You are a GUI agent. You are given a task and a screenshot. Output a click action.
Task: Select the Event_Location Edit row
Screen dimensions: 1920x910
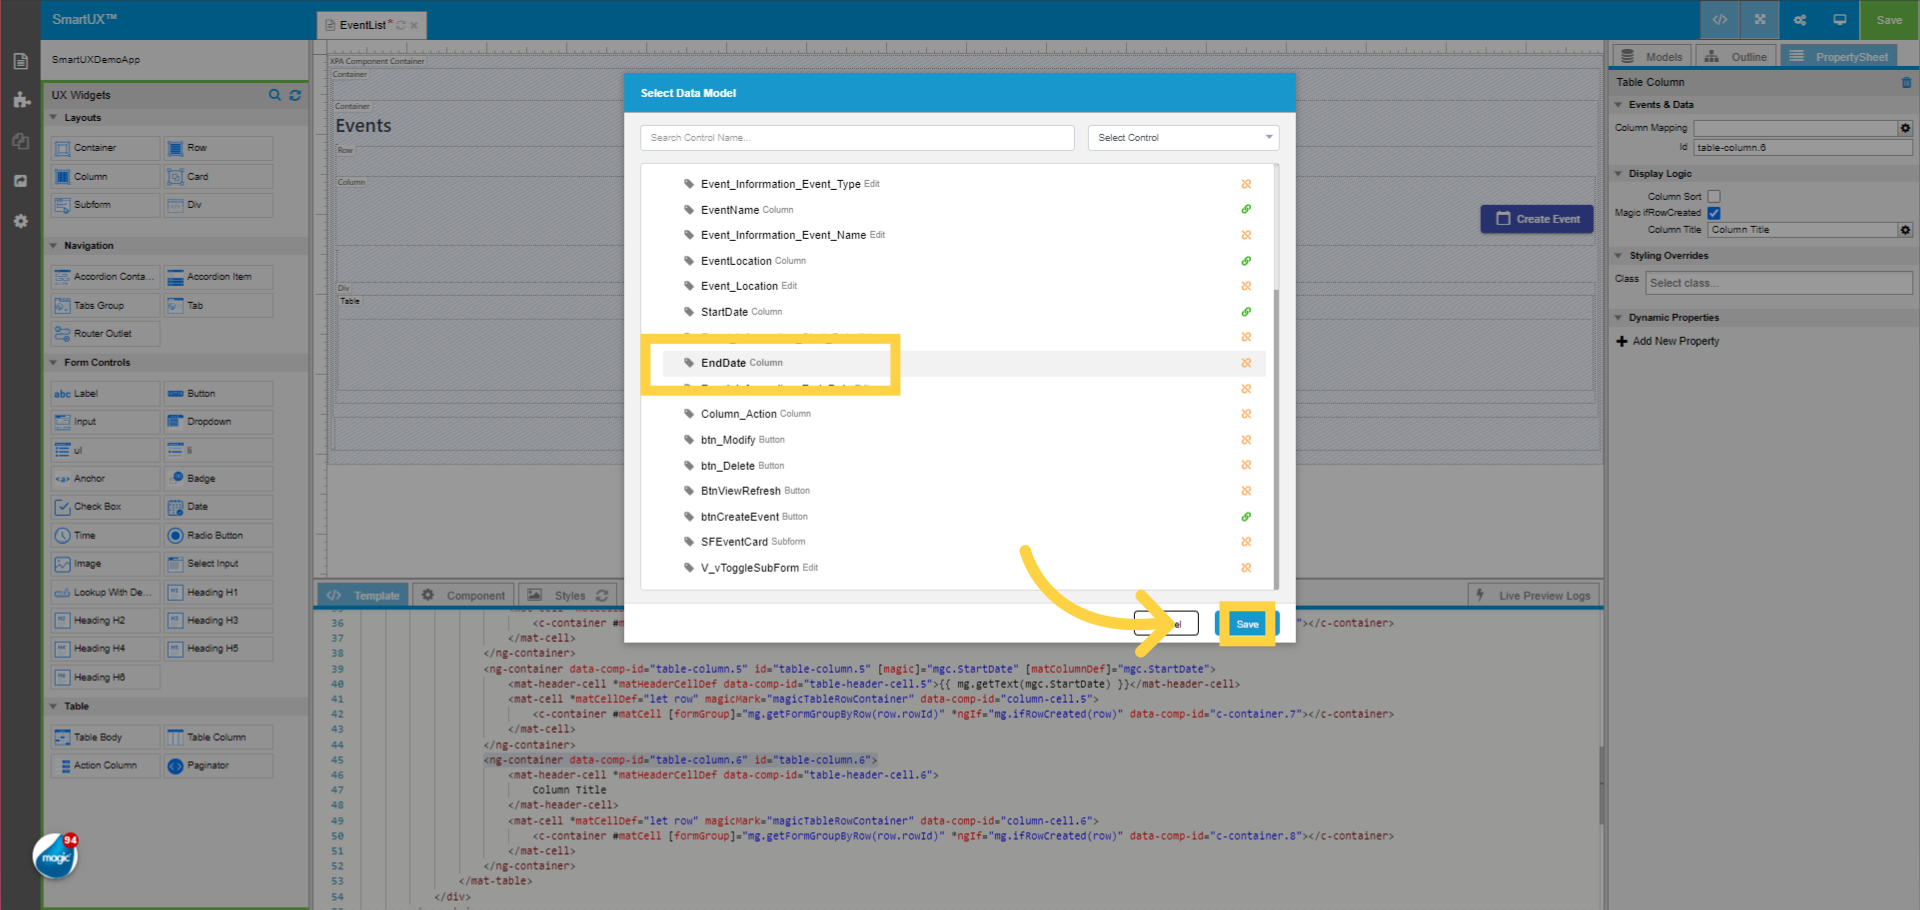click(964, 286)
